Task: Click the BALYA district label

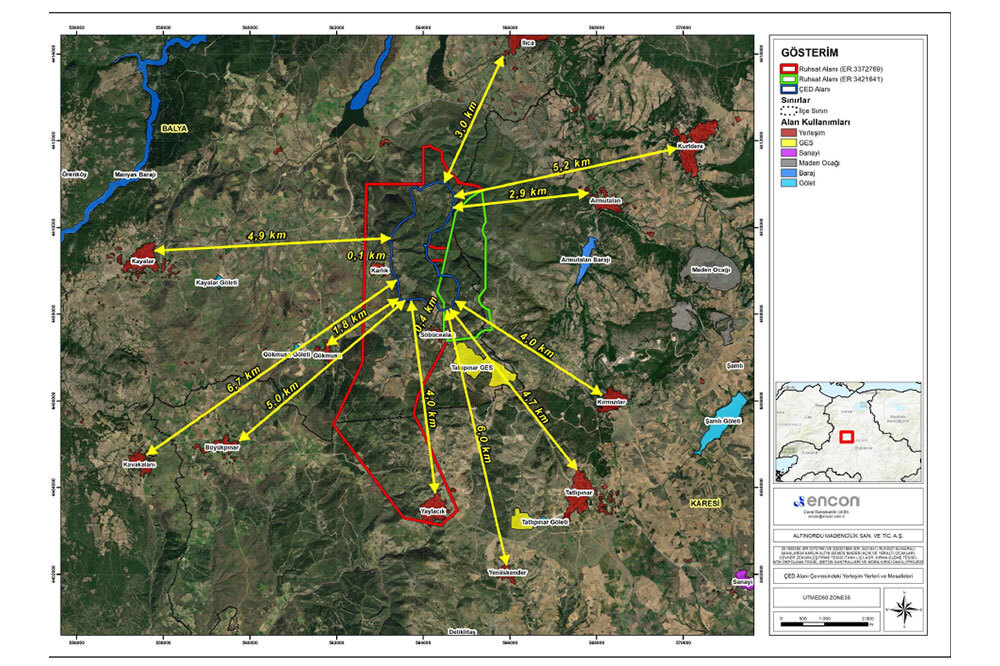Action: [x=174, y=128]
